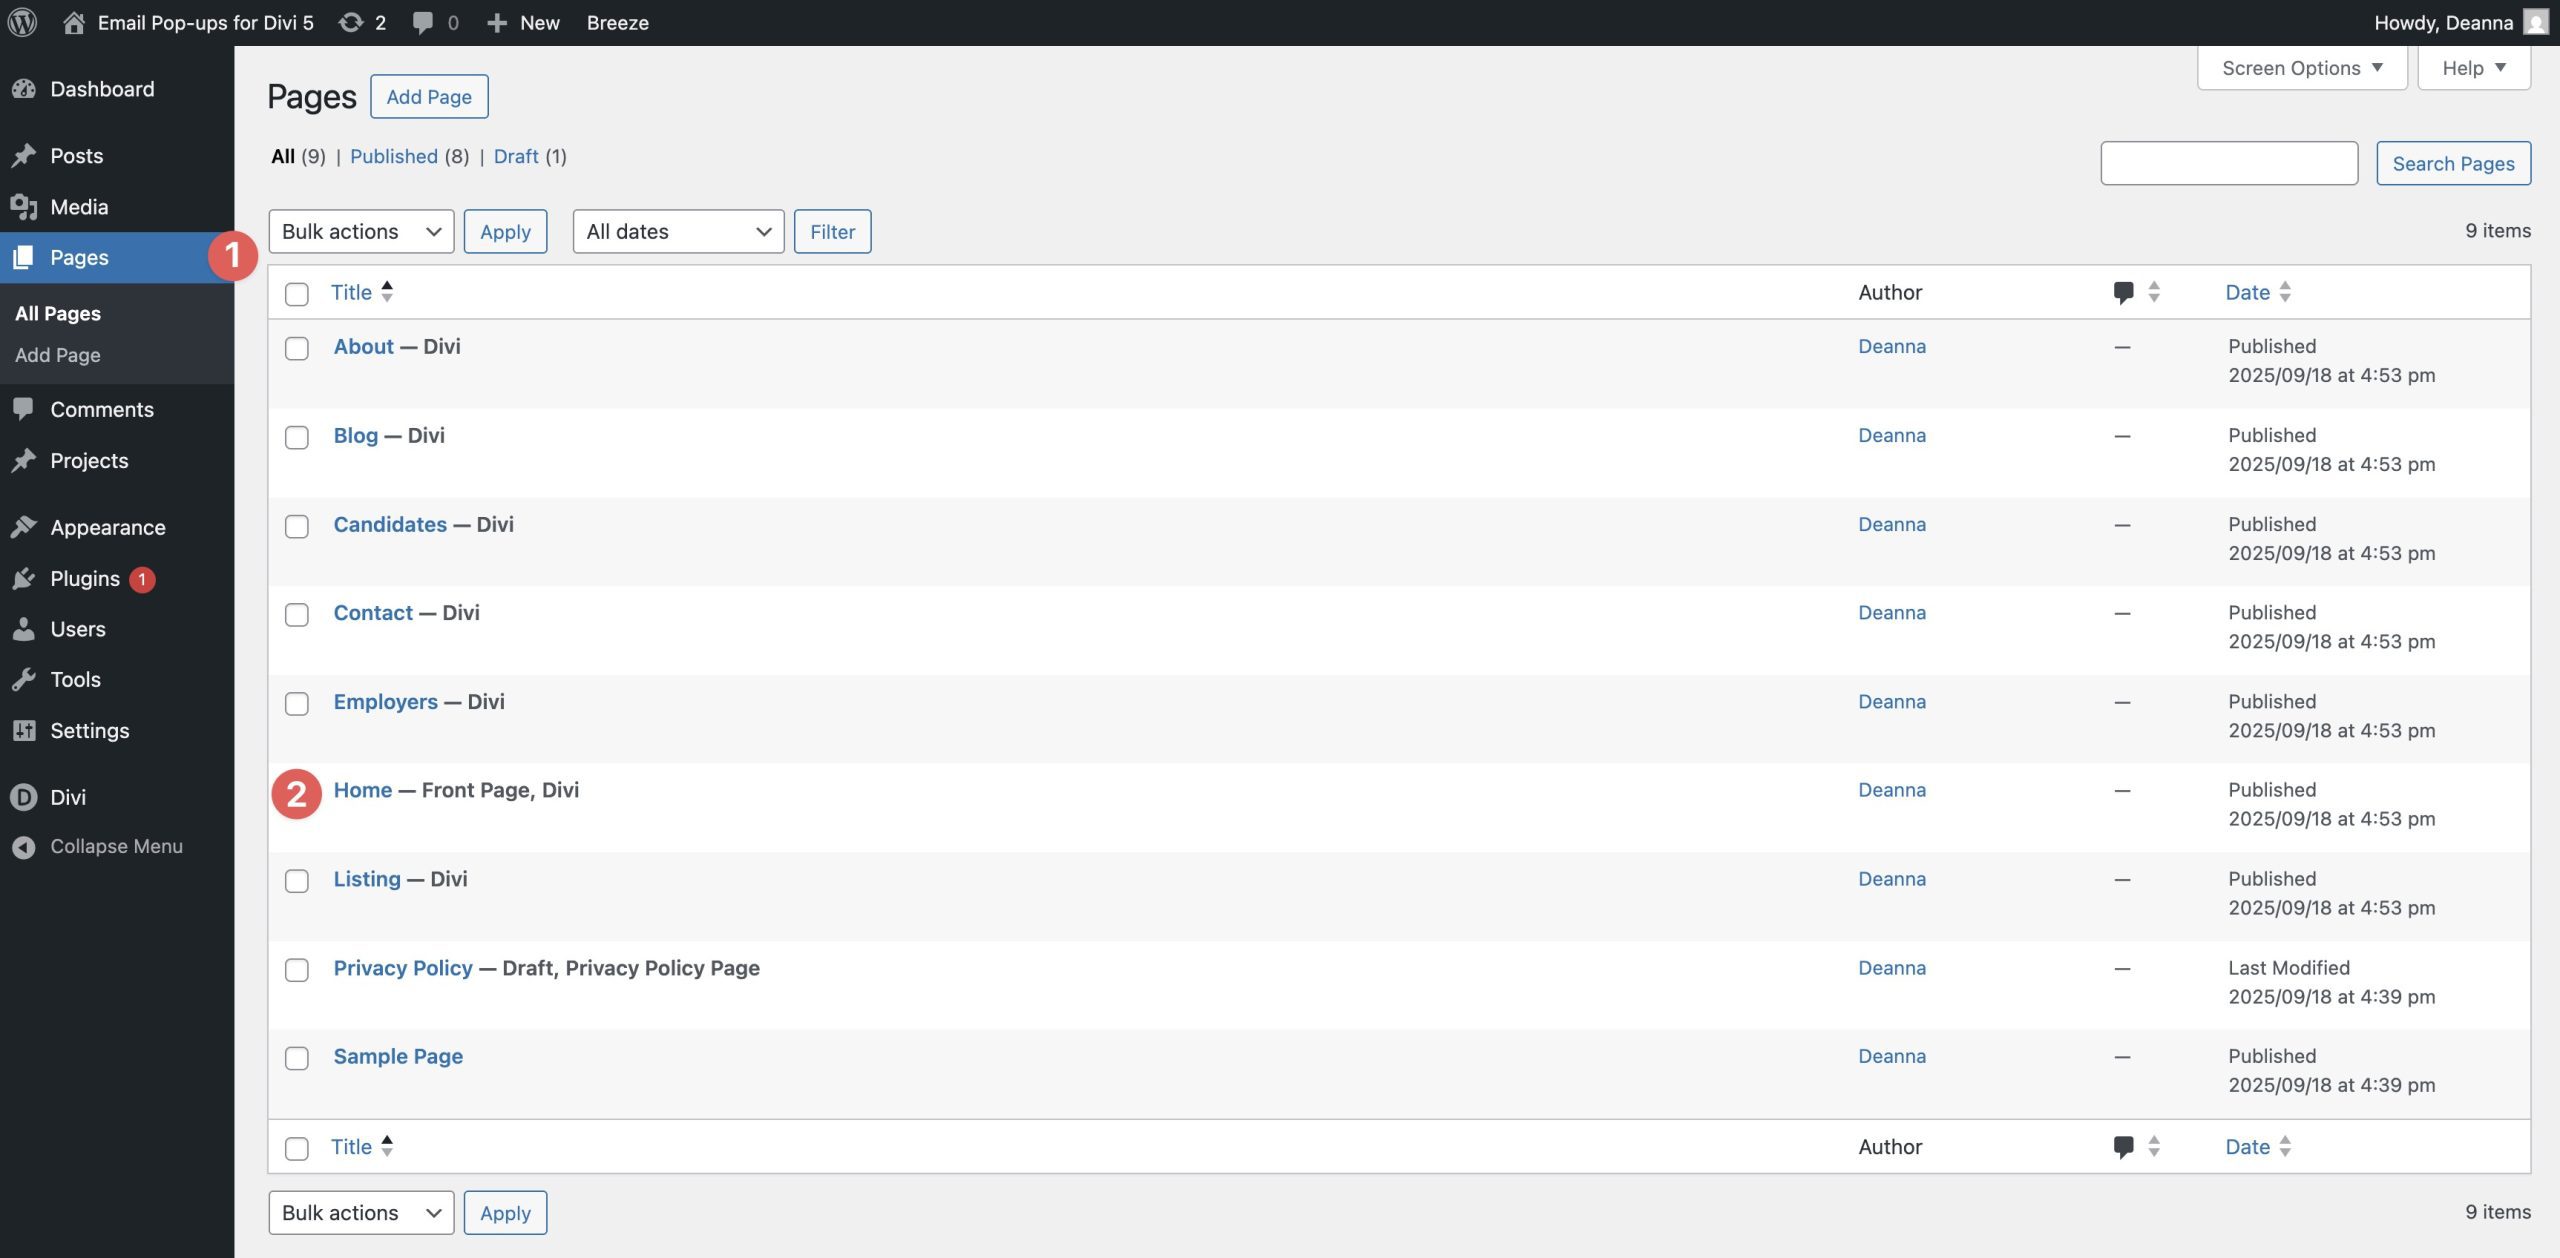Click the user avatar next to Howdy, Deanna

click(x=2535, y=22)
